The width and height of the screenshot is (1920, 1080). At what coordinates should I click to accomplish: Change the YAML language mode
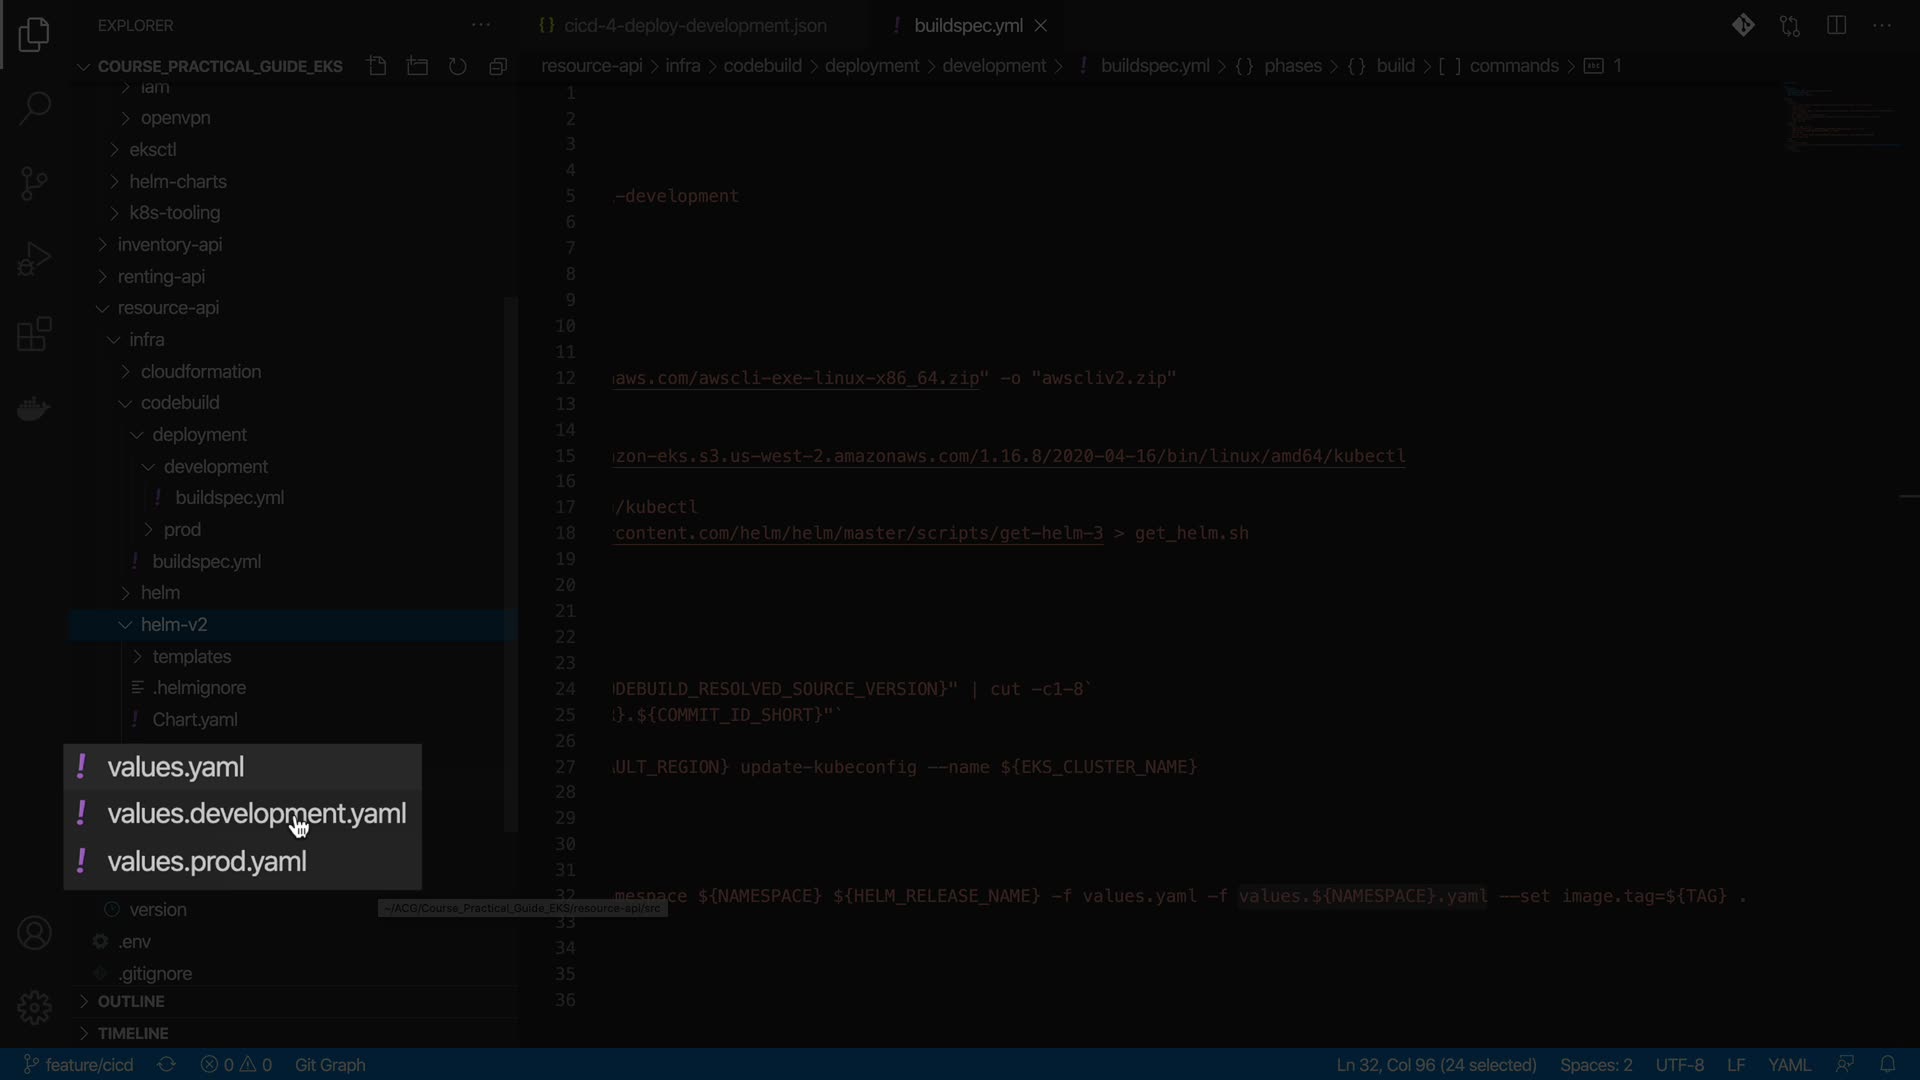pos(1788,1065)
